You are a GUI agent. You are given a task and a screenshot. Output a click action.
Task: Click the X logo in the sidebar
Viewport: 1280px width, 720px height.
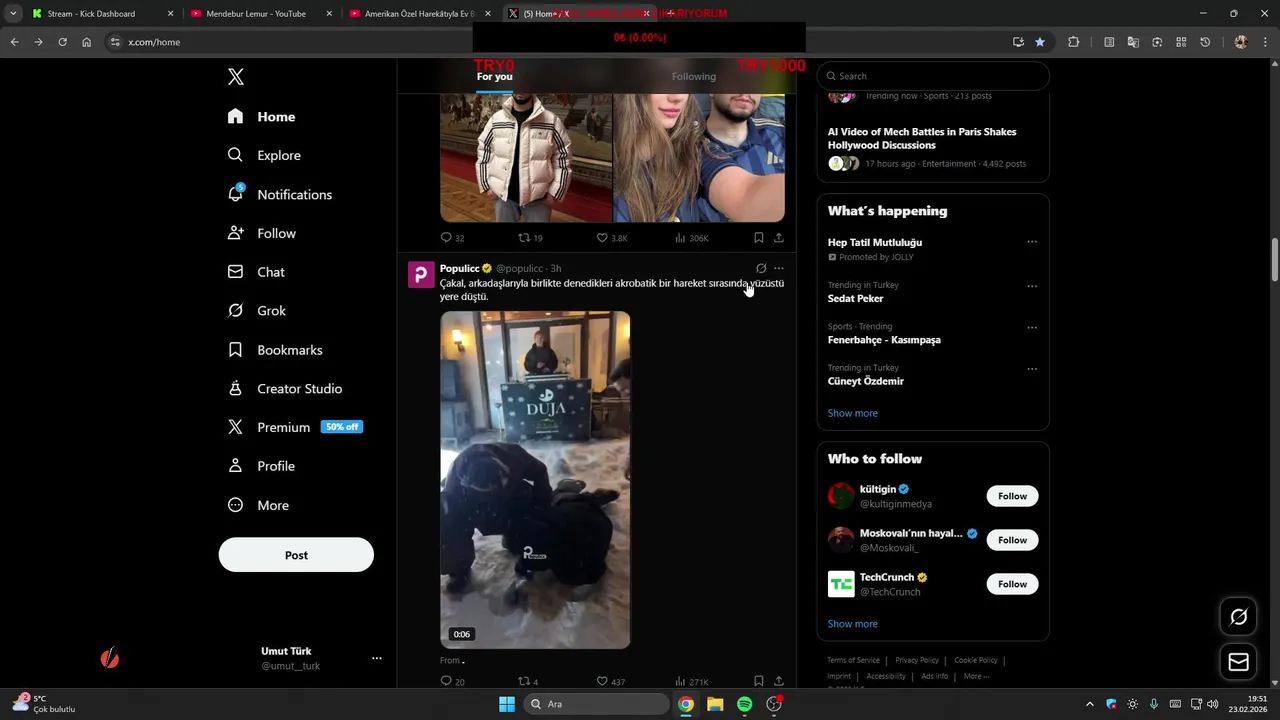(x=236, y=77)
